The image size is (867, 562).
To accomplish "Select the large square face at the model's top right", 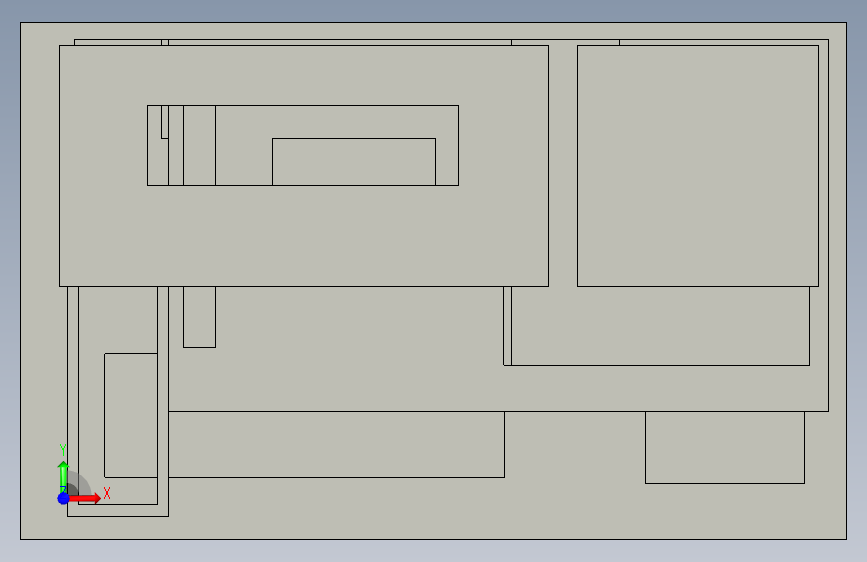I will (698, 166).
